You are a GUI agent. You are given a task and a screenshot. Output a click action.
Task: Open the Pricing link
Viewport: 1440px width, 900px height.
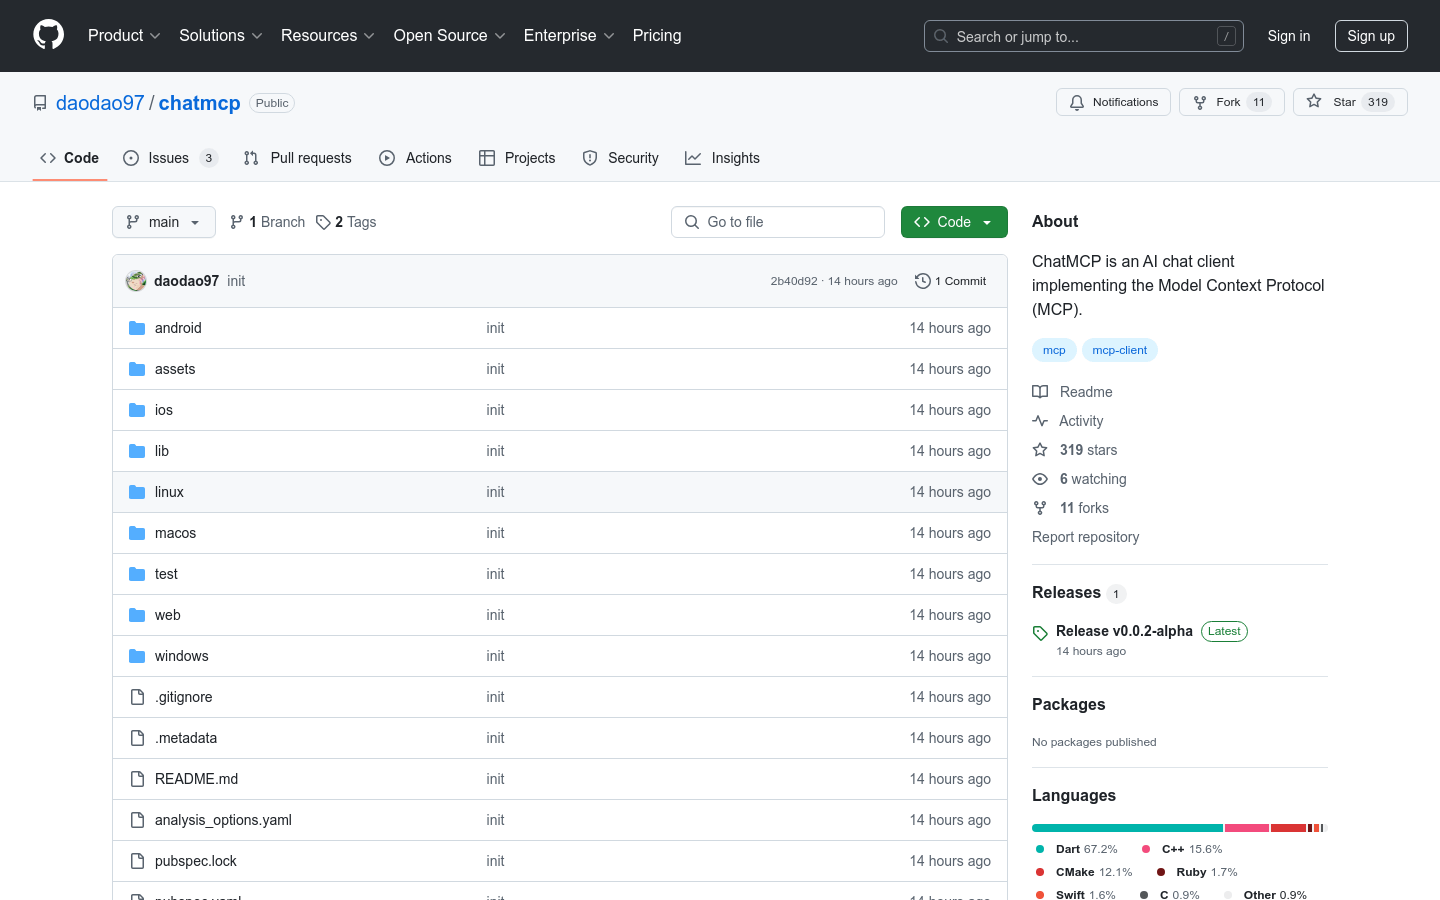(657, 35)
